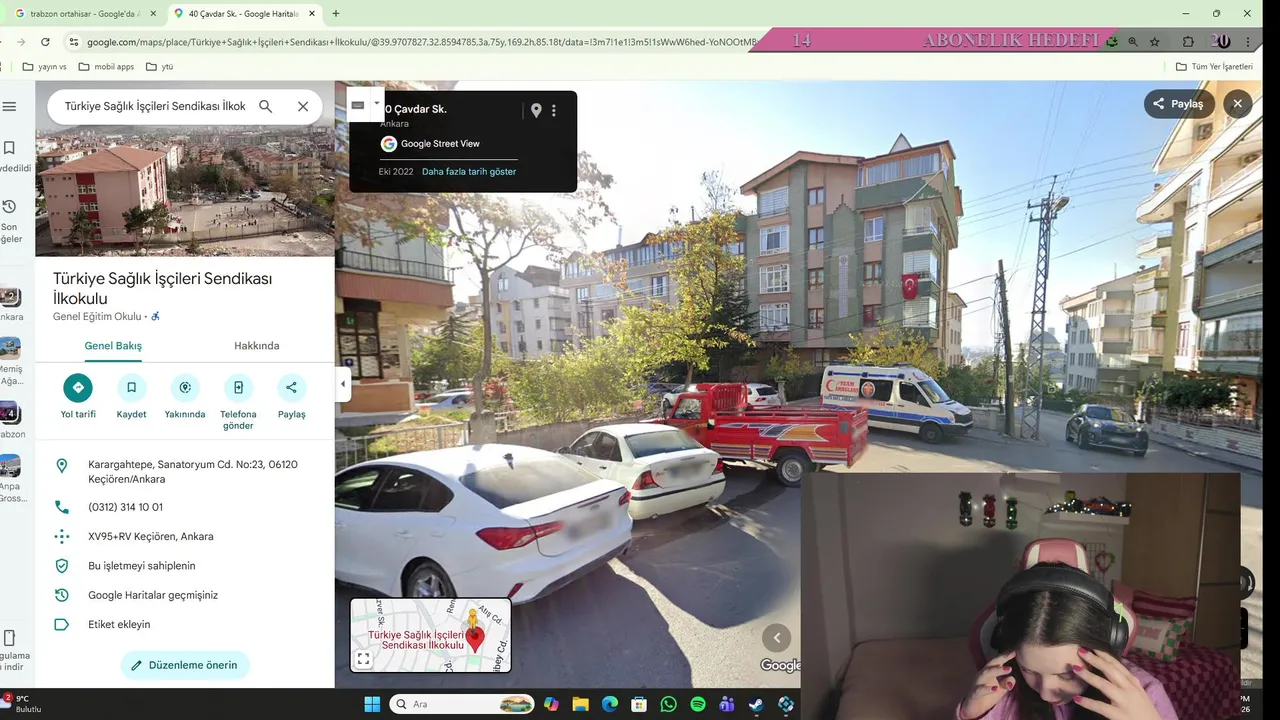Viewport: 1280px width, 720px height.
Task: Clear the Maps search with X
Action: pos(303,106)
